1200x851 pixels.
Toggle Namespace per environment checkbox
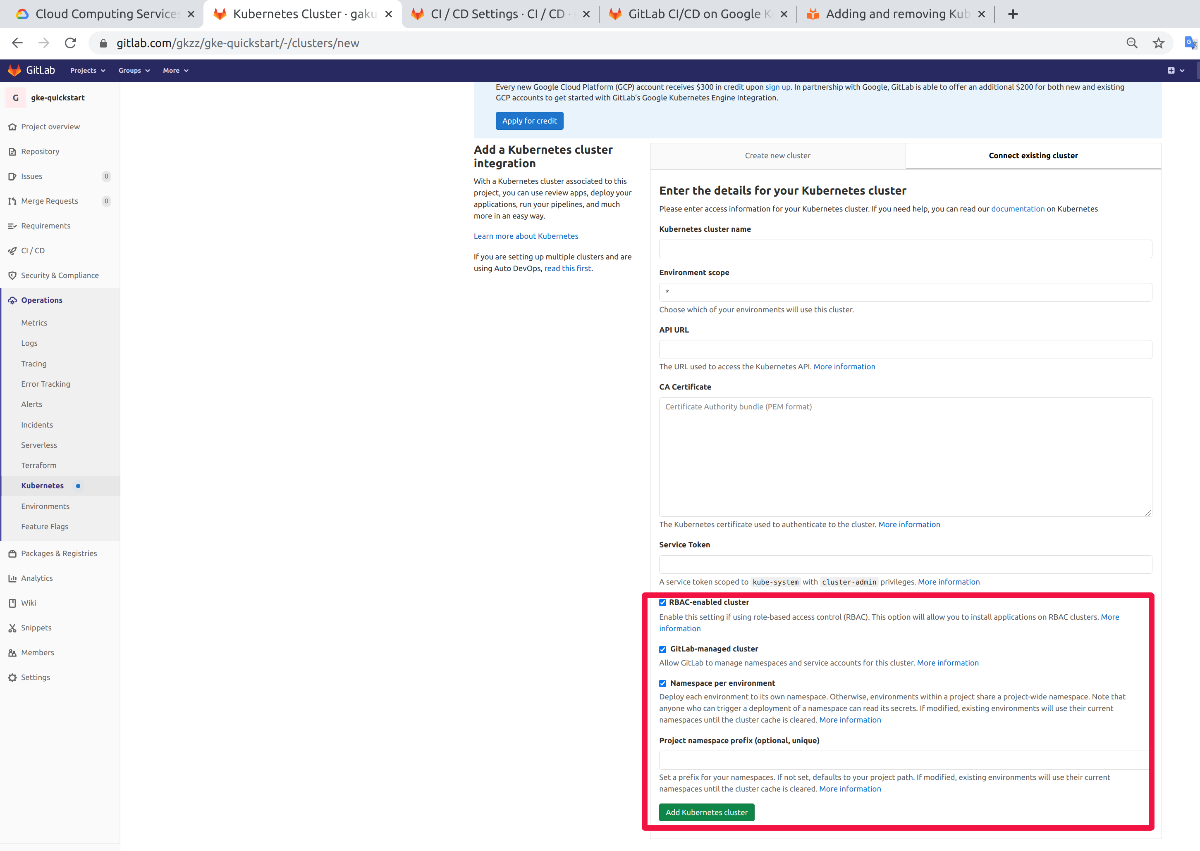(663, 684)
